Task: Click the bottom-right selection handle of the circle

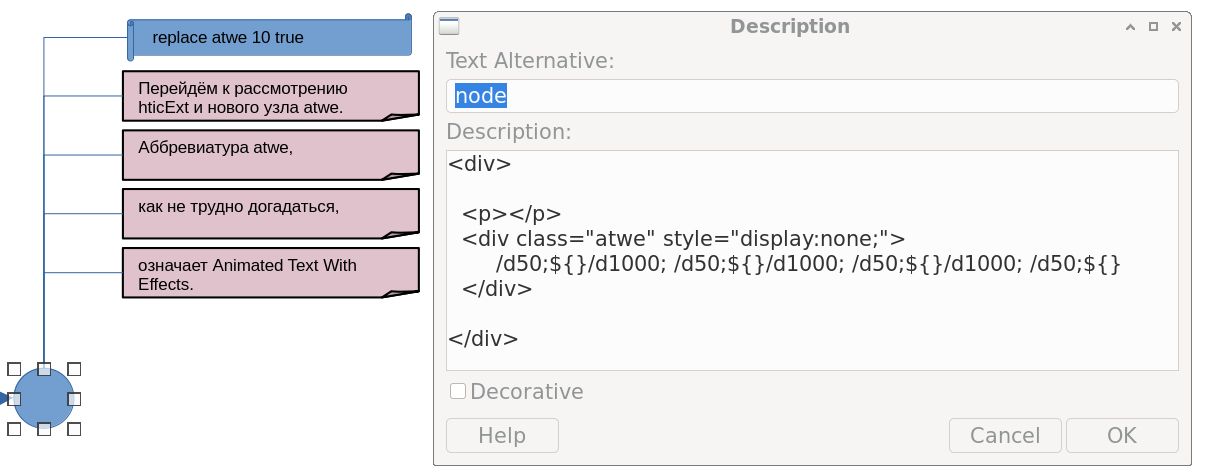Action: (74, 429)
